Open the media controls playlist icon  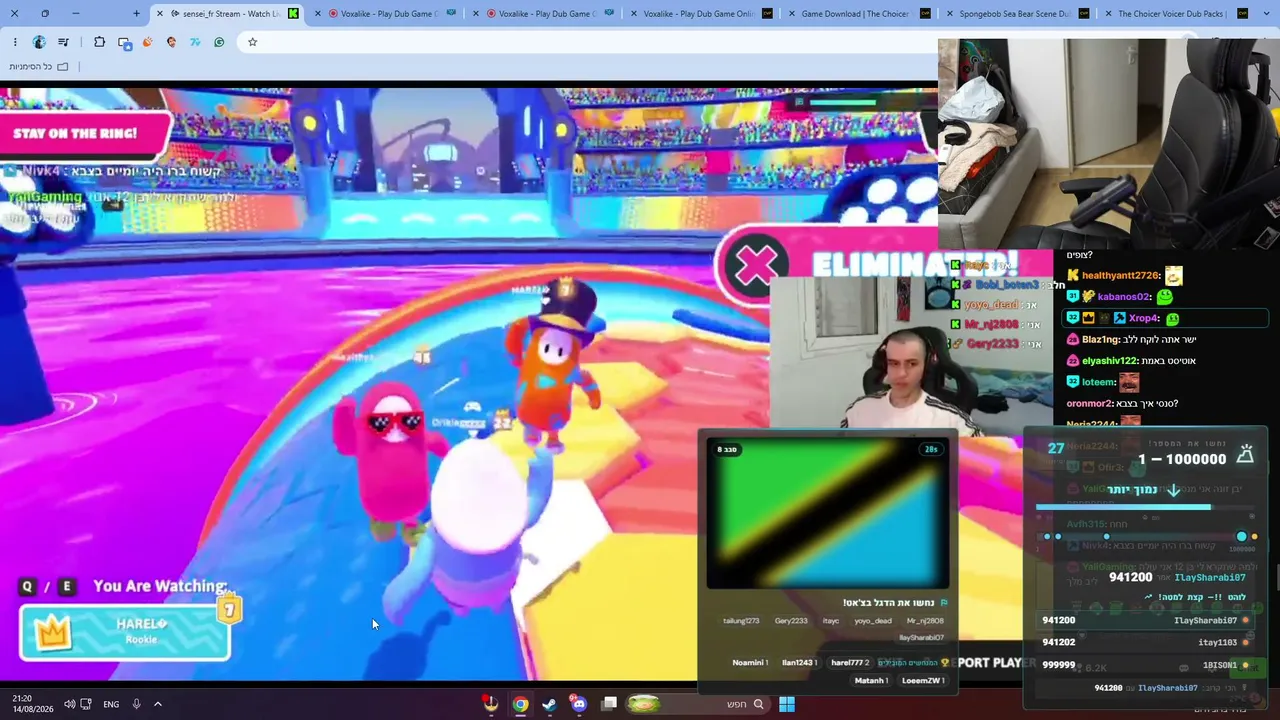[x=63, y=42]
